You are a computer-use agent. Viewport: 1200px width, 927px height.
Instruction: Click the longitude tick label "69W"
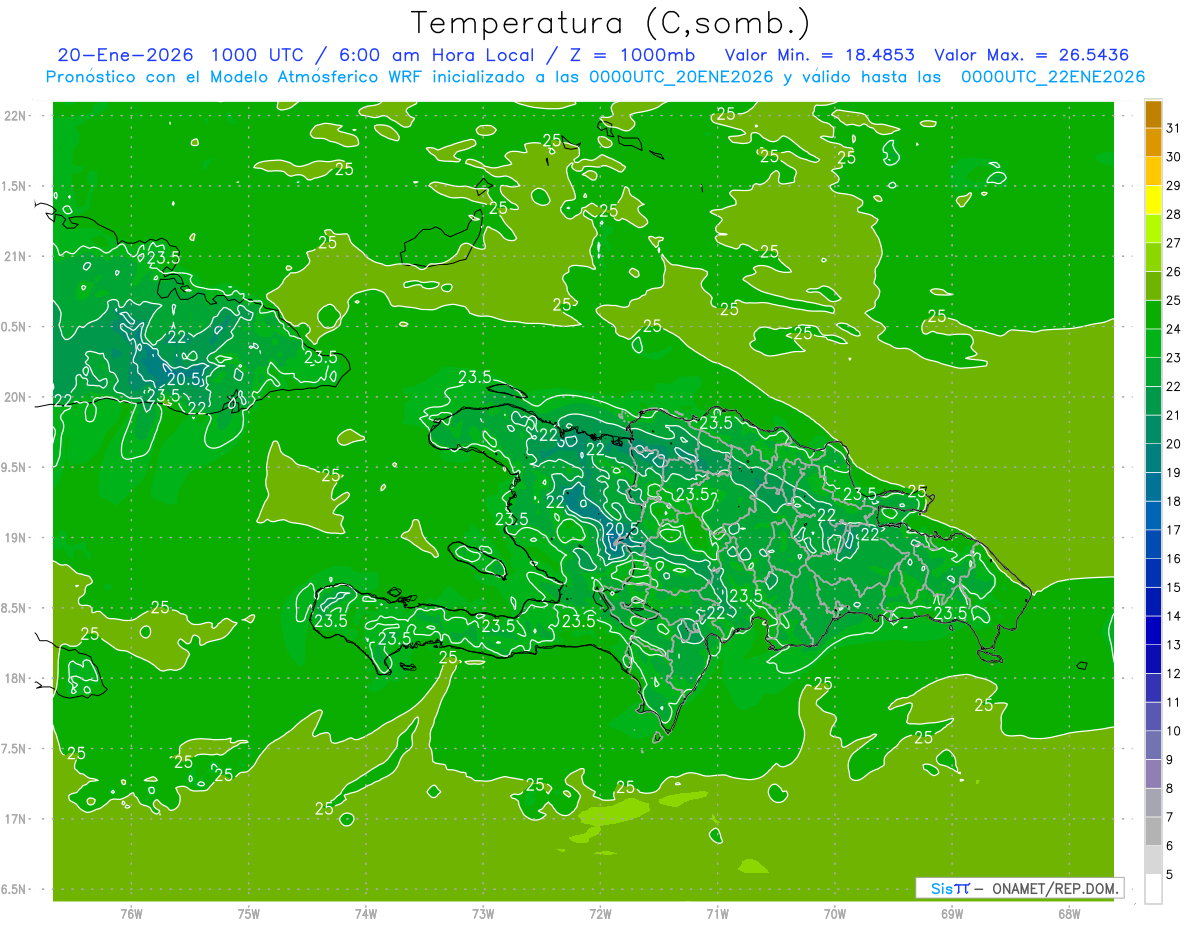click(x=952, y=914)
